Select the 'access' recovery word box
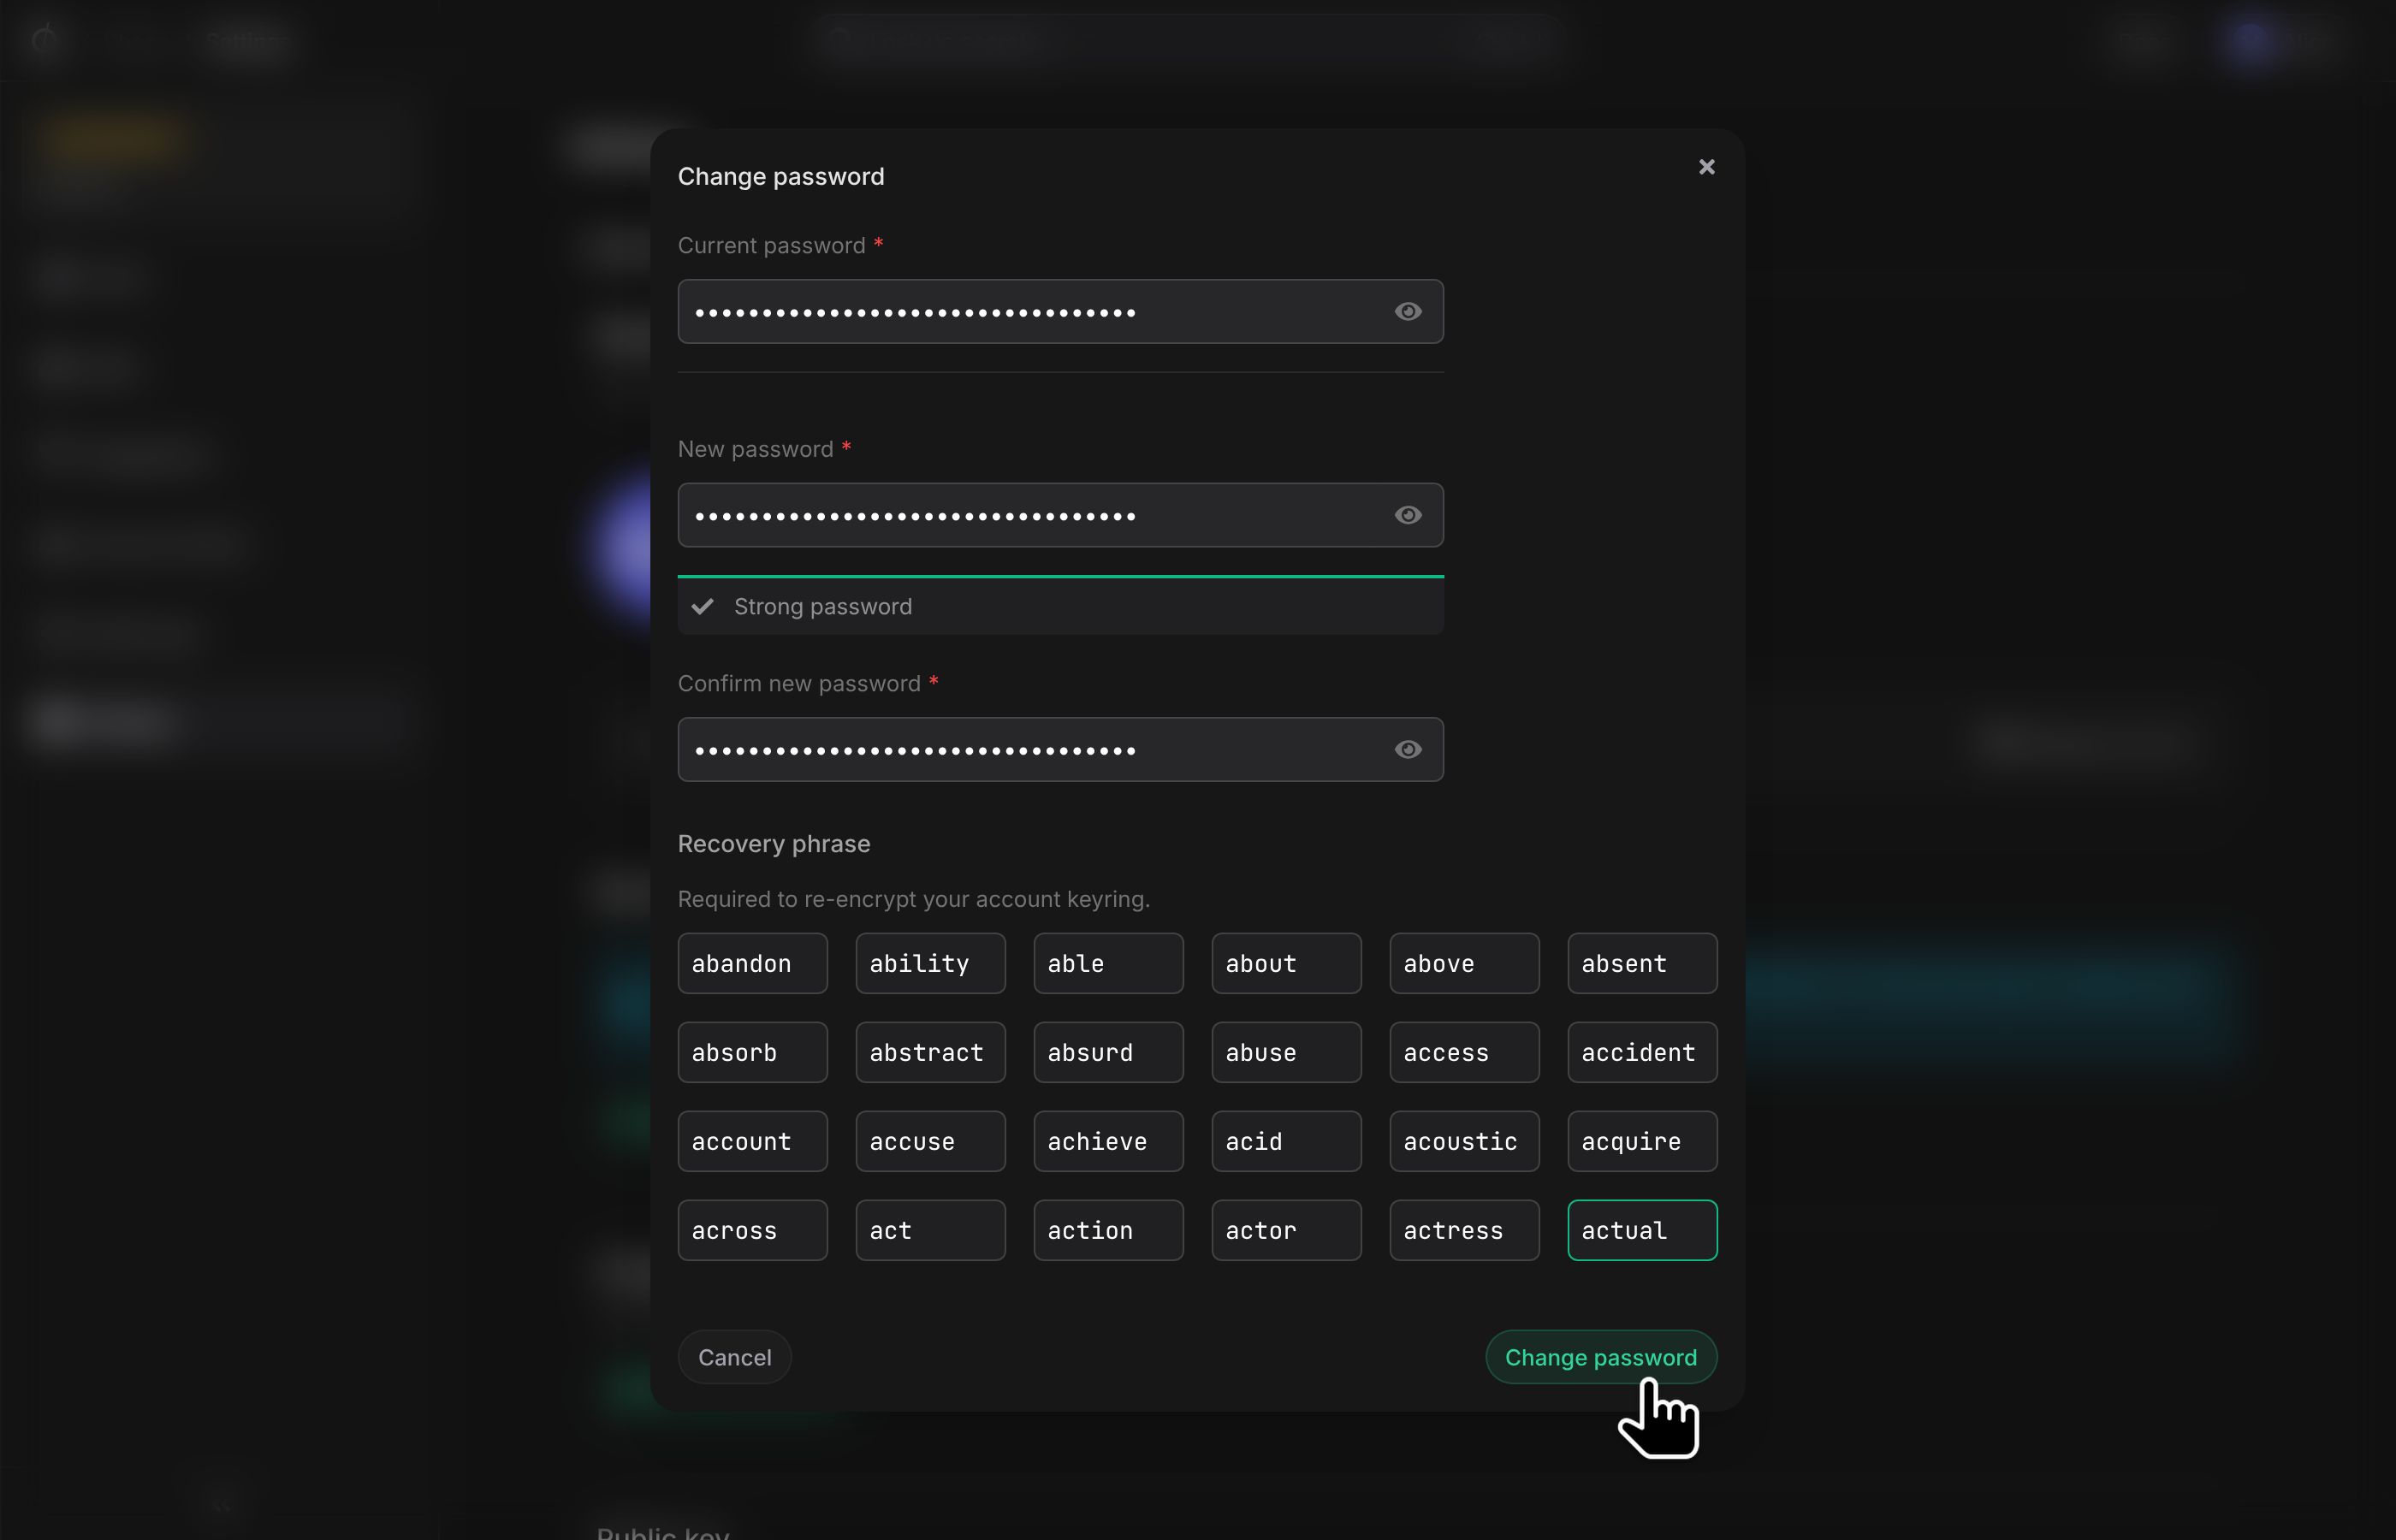 (1464, 1052)
